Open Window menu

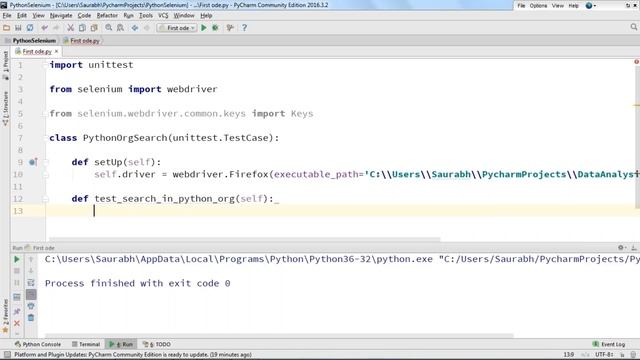[184, 16]
